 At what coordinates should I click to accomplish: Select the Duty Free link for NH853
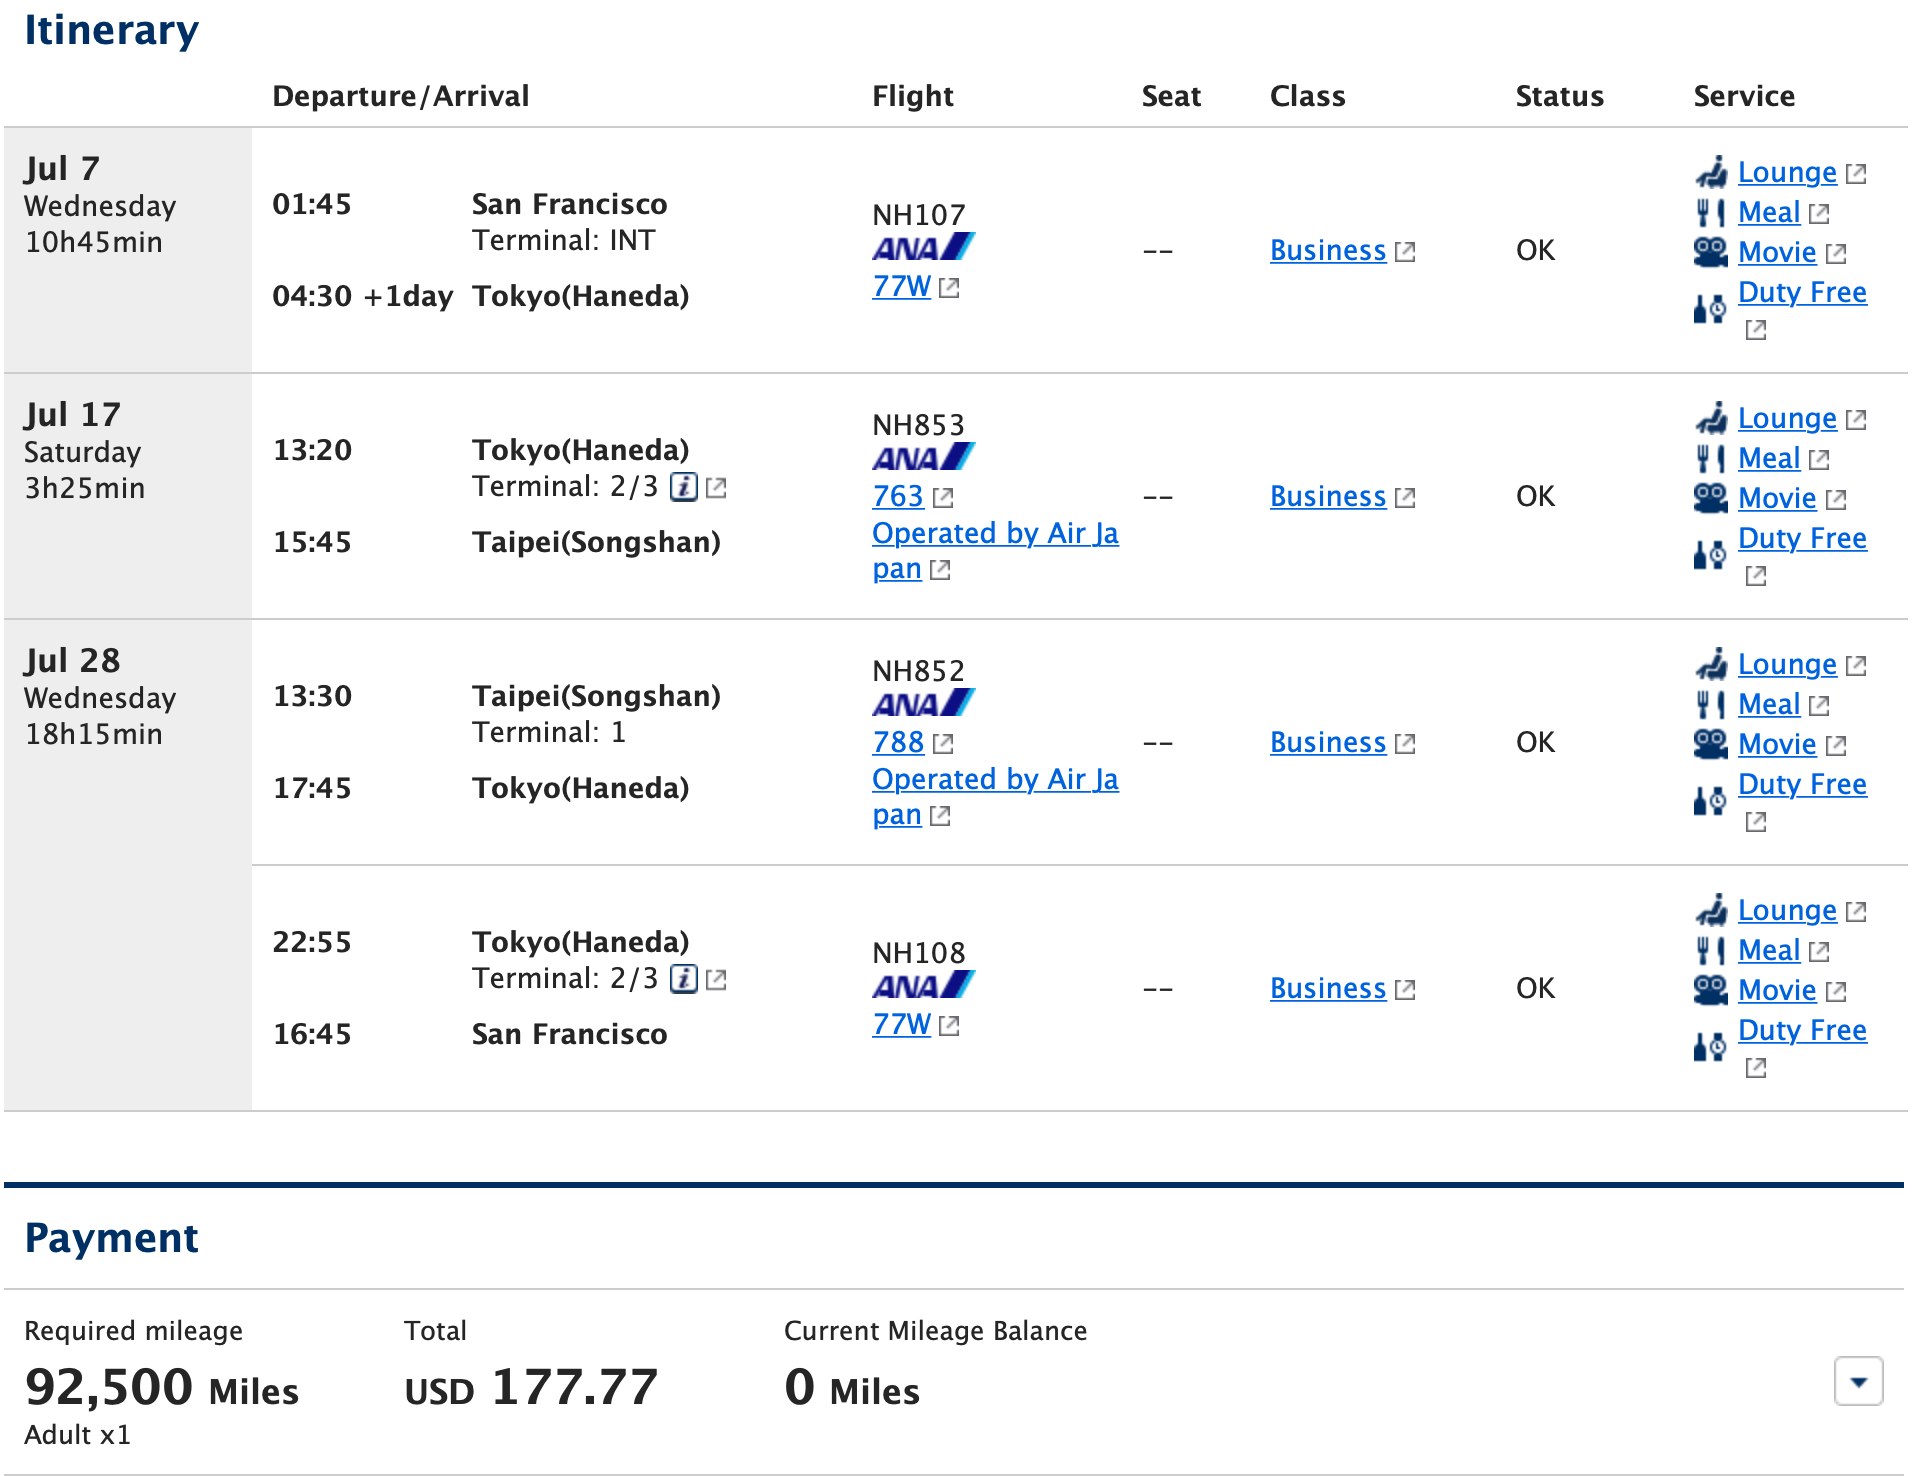[1802, 538]
